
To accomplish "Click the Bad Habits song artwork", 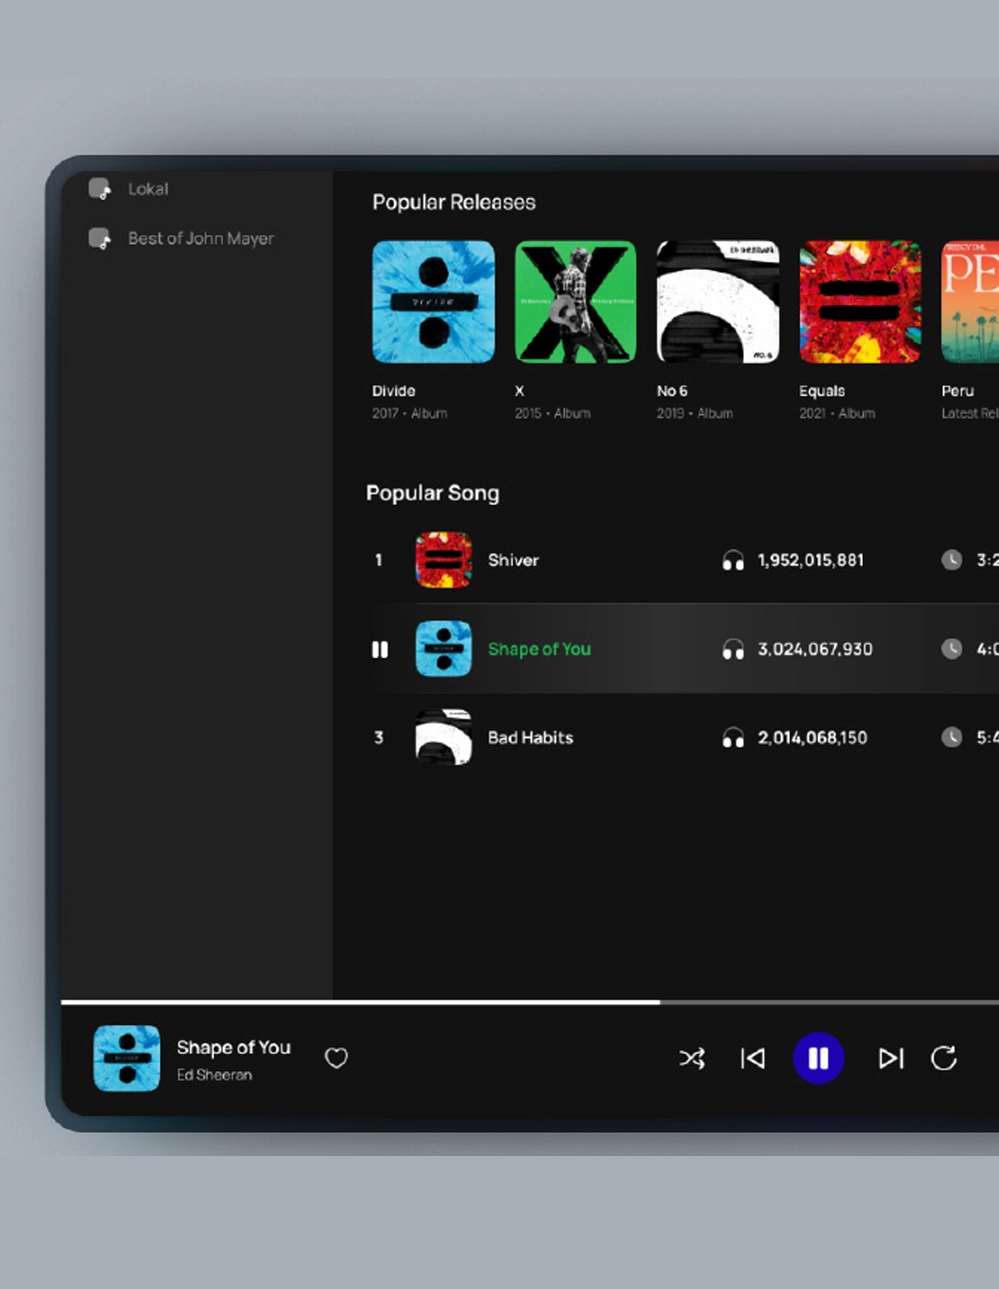I will pos(443,738).
